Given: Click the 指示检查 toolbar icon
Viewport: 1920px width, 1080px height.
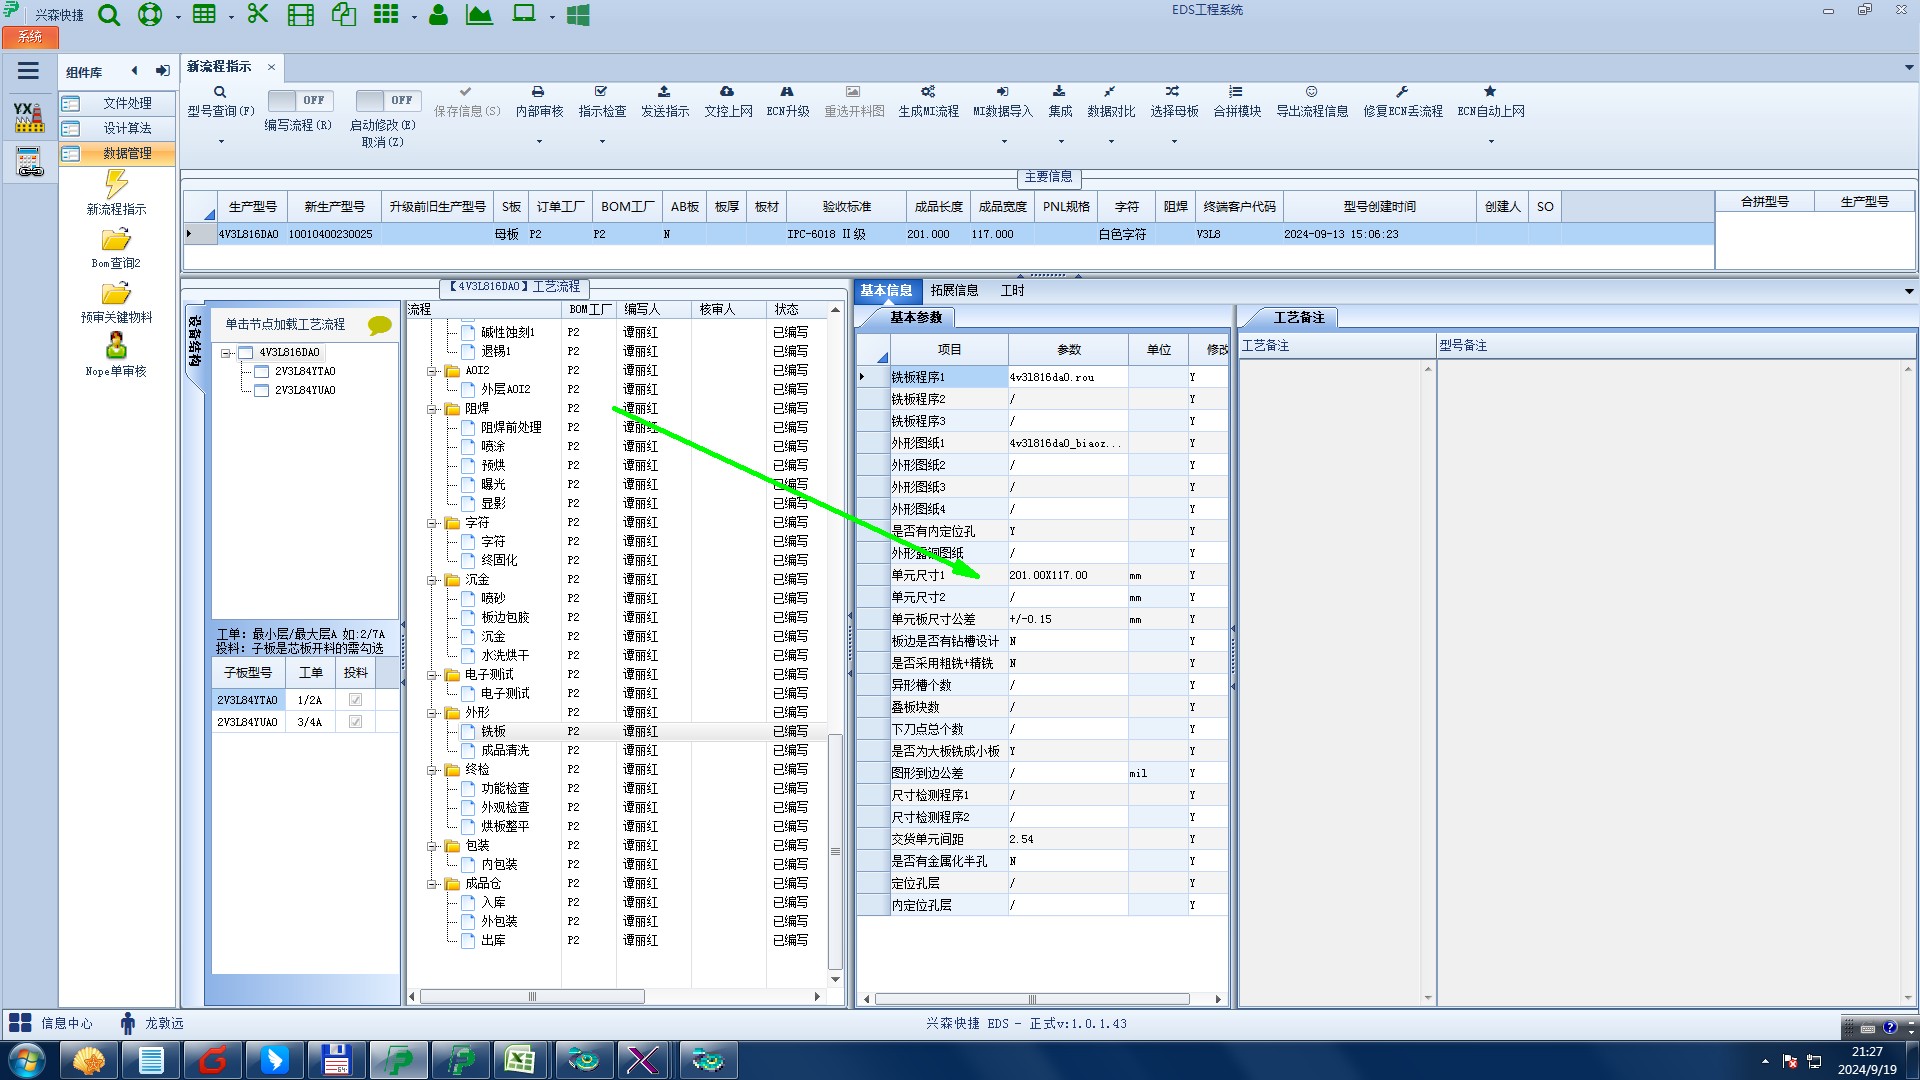Looking at the screenshot, I should pos(601,92).
